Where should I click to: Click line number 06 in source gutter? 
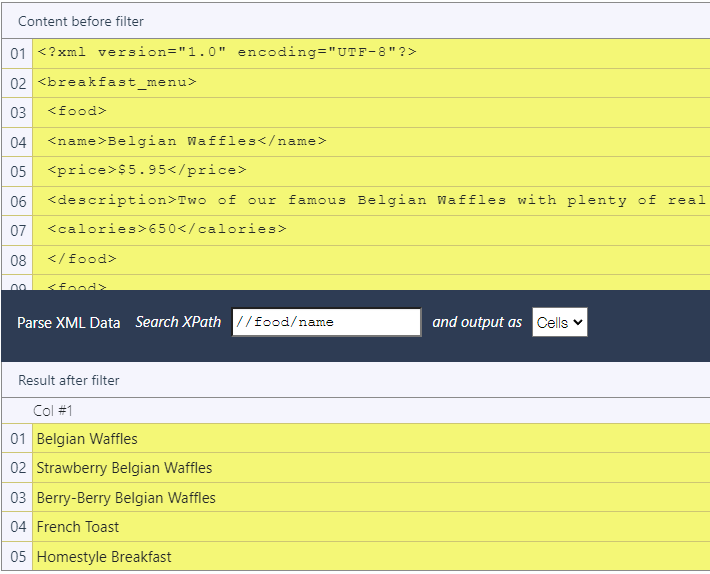pyautogui.click(x=18, y=201)
